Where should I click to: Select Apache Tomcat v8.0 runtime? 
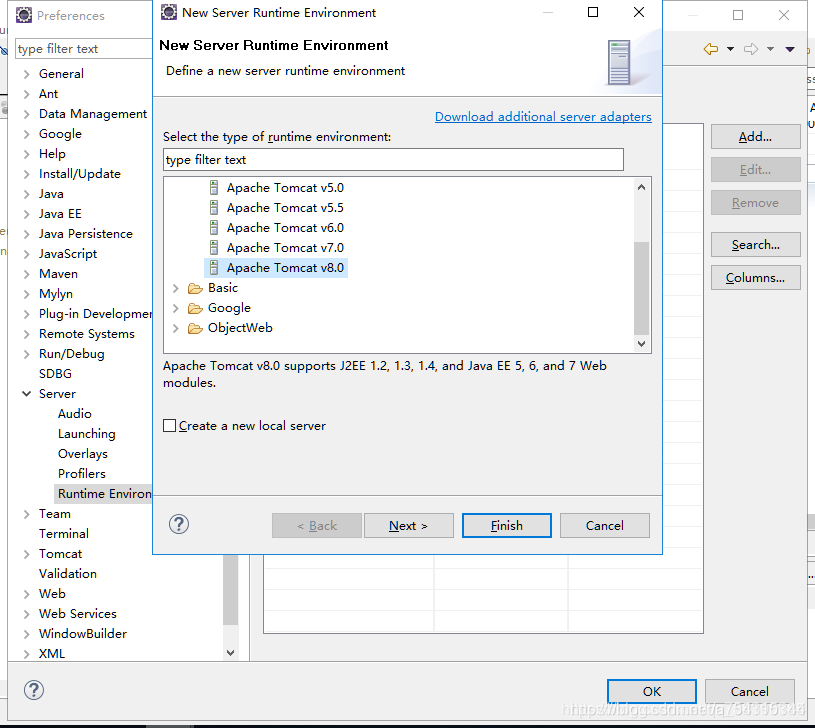pyautogui.click(x=285, y=268)
